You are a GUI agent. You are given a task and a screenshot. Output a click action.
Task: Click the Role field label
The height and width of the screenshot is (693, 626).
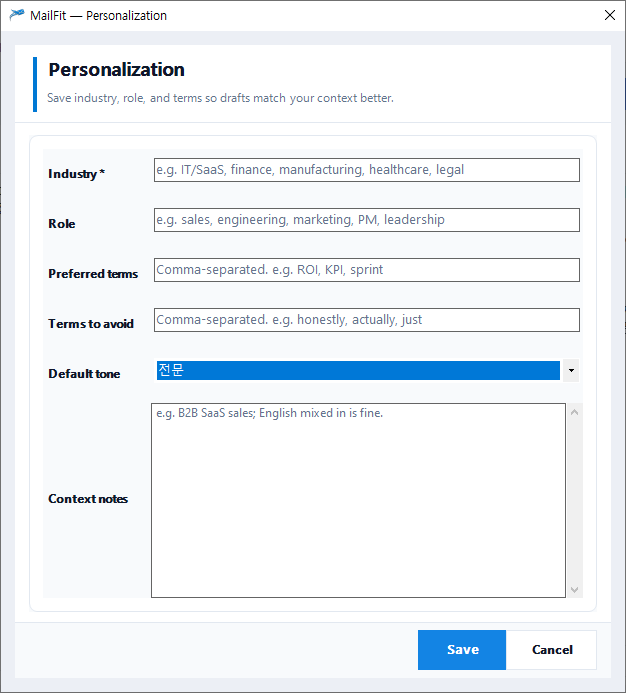(x=62, y=224)
